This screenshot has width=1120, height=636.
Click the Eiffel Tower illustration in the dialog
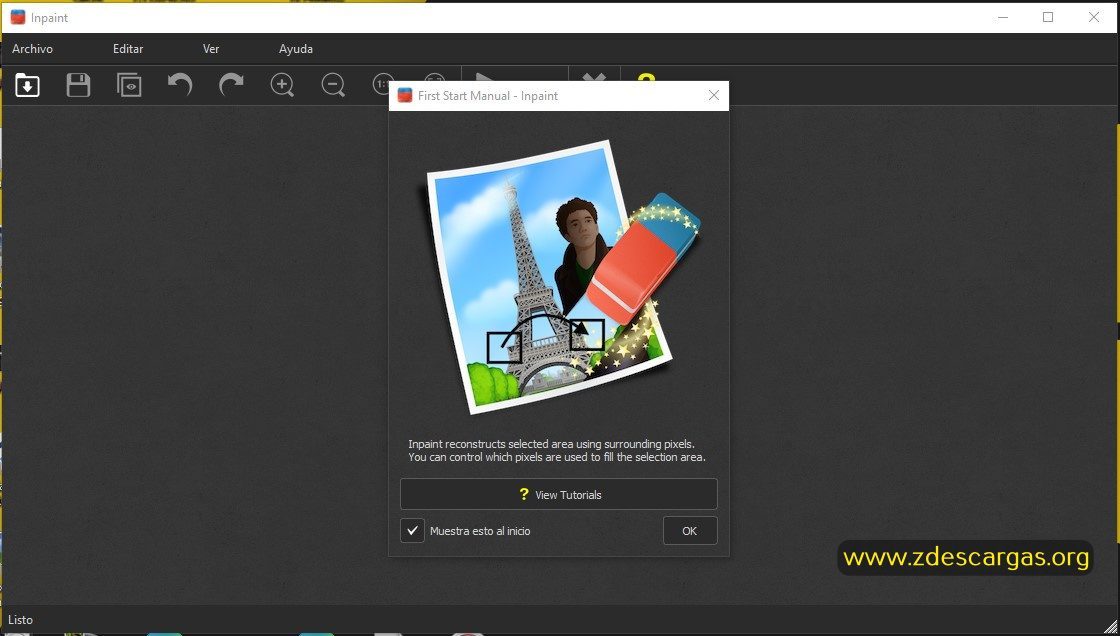(x=560, y=277)
